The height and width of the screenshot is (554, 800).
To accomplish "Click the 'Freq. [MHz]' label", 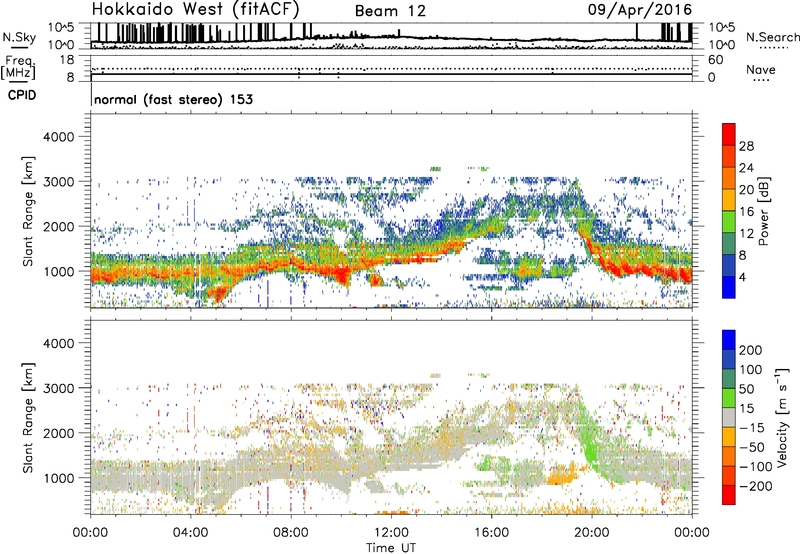I will click(19, 68).
